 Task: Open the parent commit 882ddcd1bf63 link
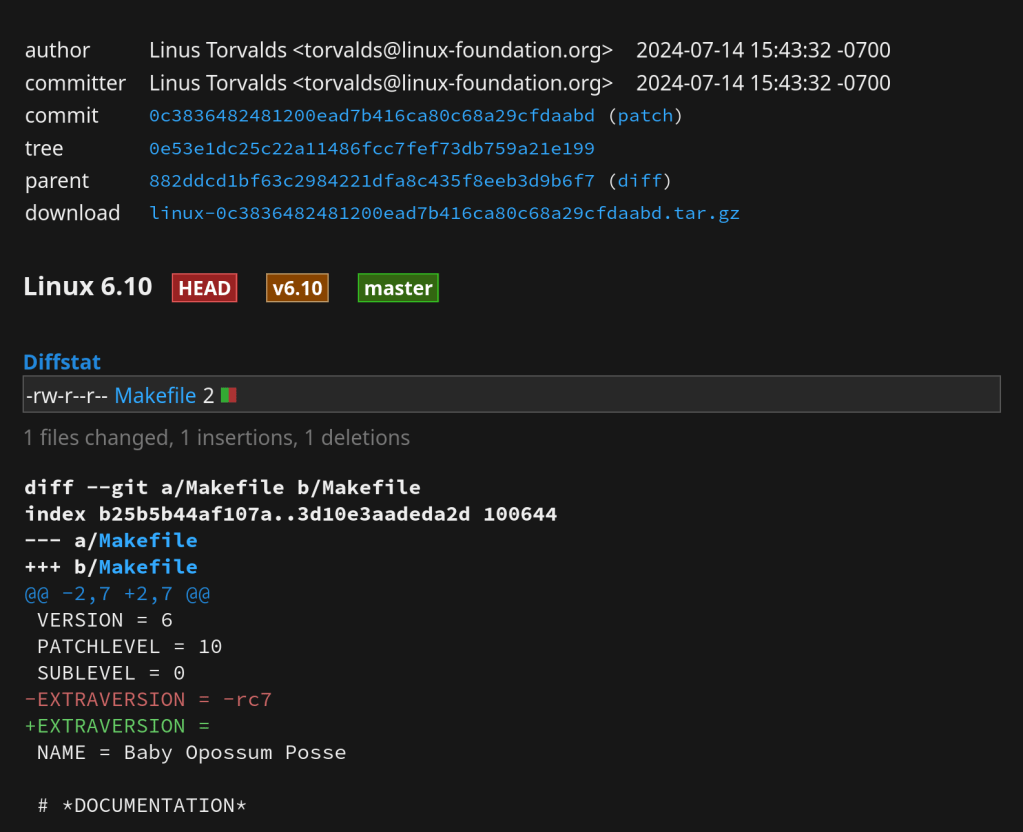(371, 181)
